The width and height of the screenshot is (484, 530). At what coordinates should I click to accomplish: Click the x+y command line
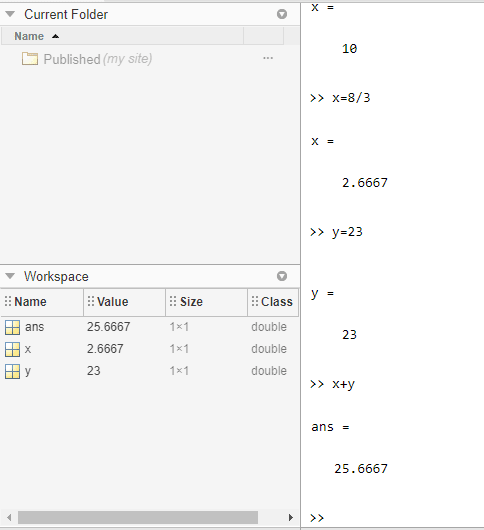coord(332,384)
